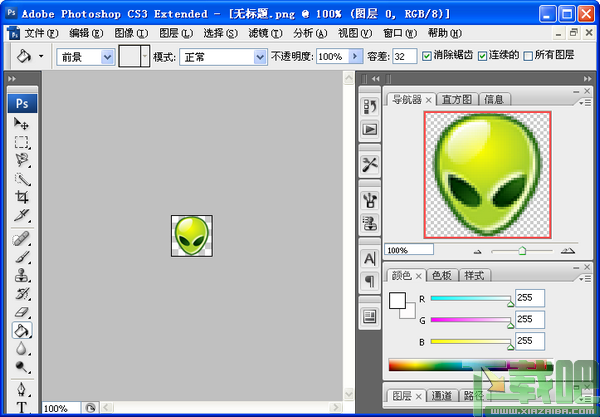Expand the icon panel dock arrows
Image resolution: width=600 pixels, height=417 pixels.
tap(376, 78)
